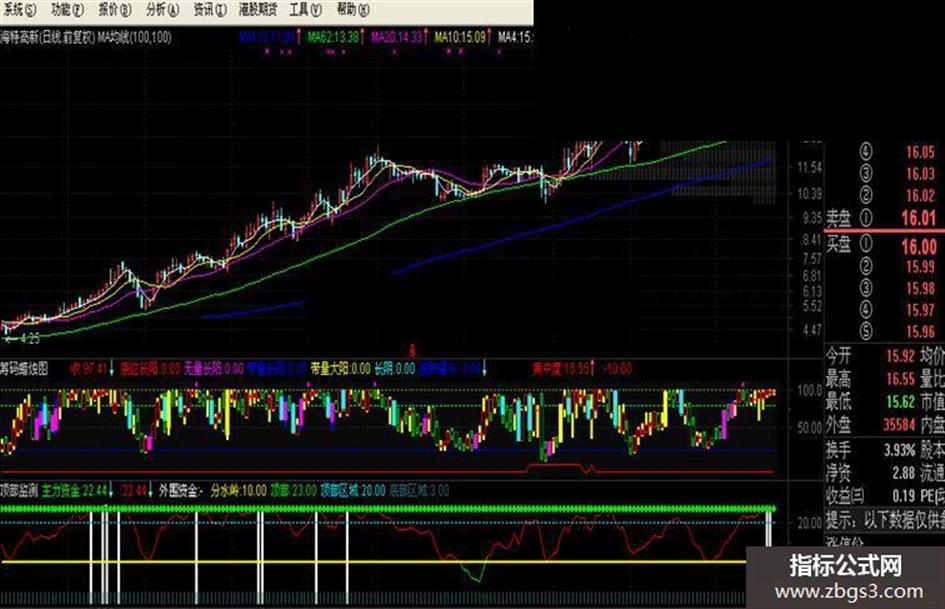This screenshot has height=609, width=945.
Task: Click the 集中度:15.55 indicator label
Action: 560,368
